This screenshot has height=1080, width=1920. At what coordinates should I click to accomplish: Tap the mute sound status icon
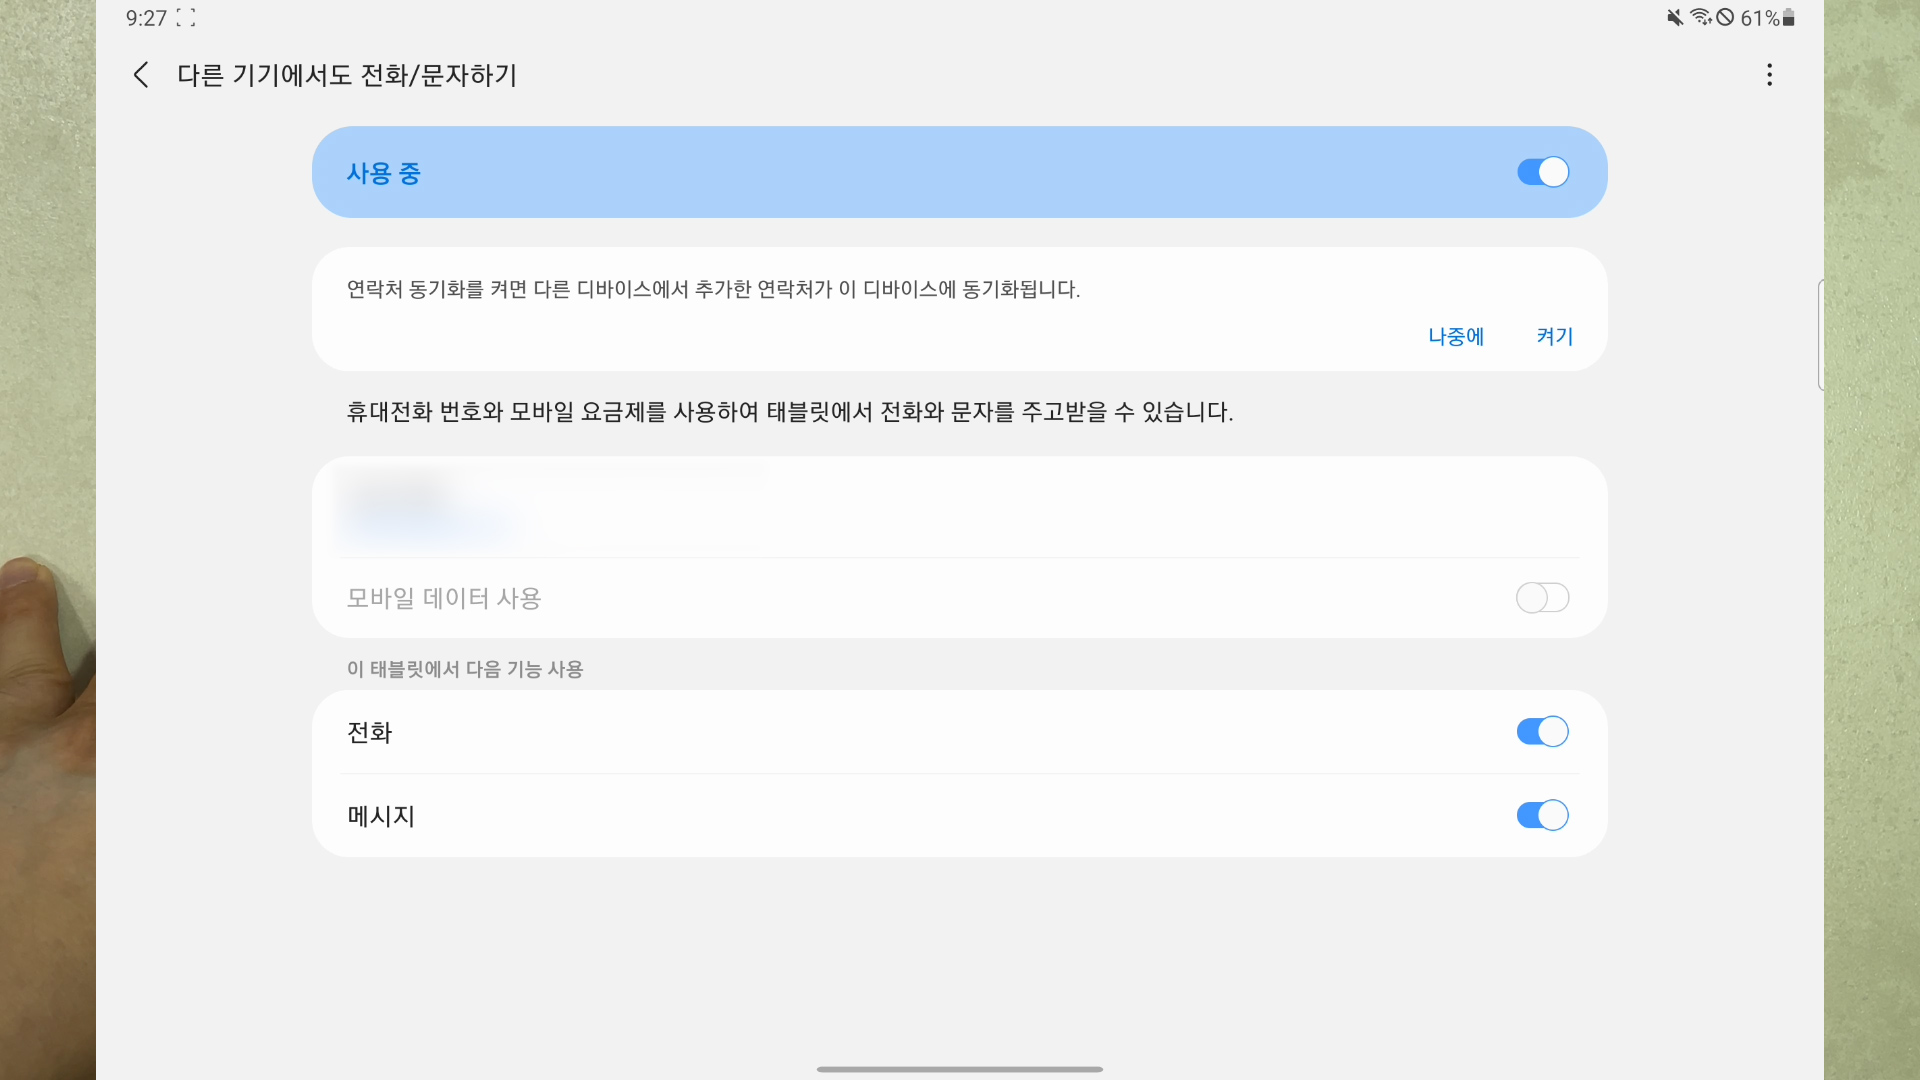tap(1674, 18)
